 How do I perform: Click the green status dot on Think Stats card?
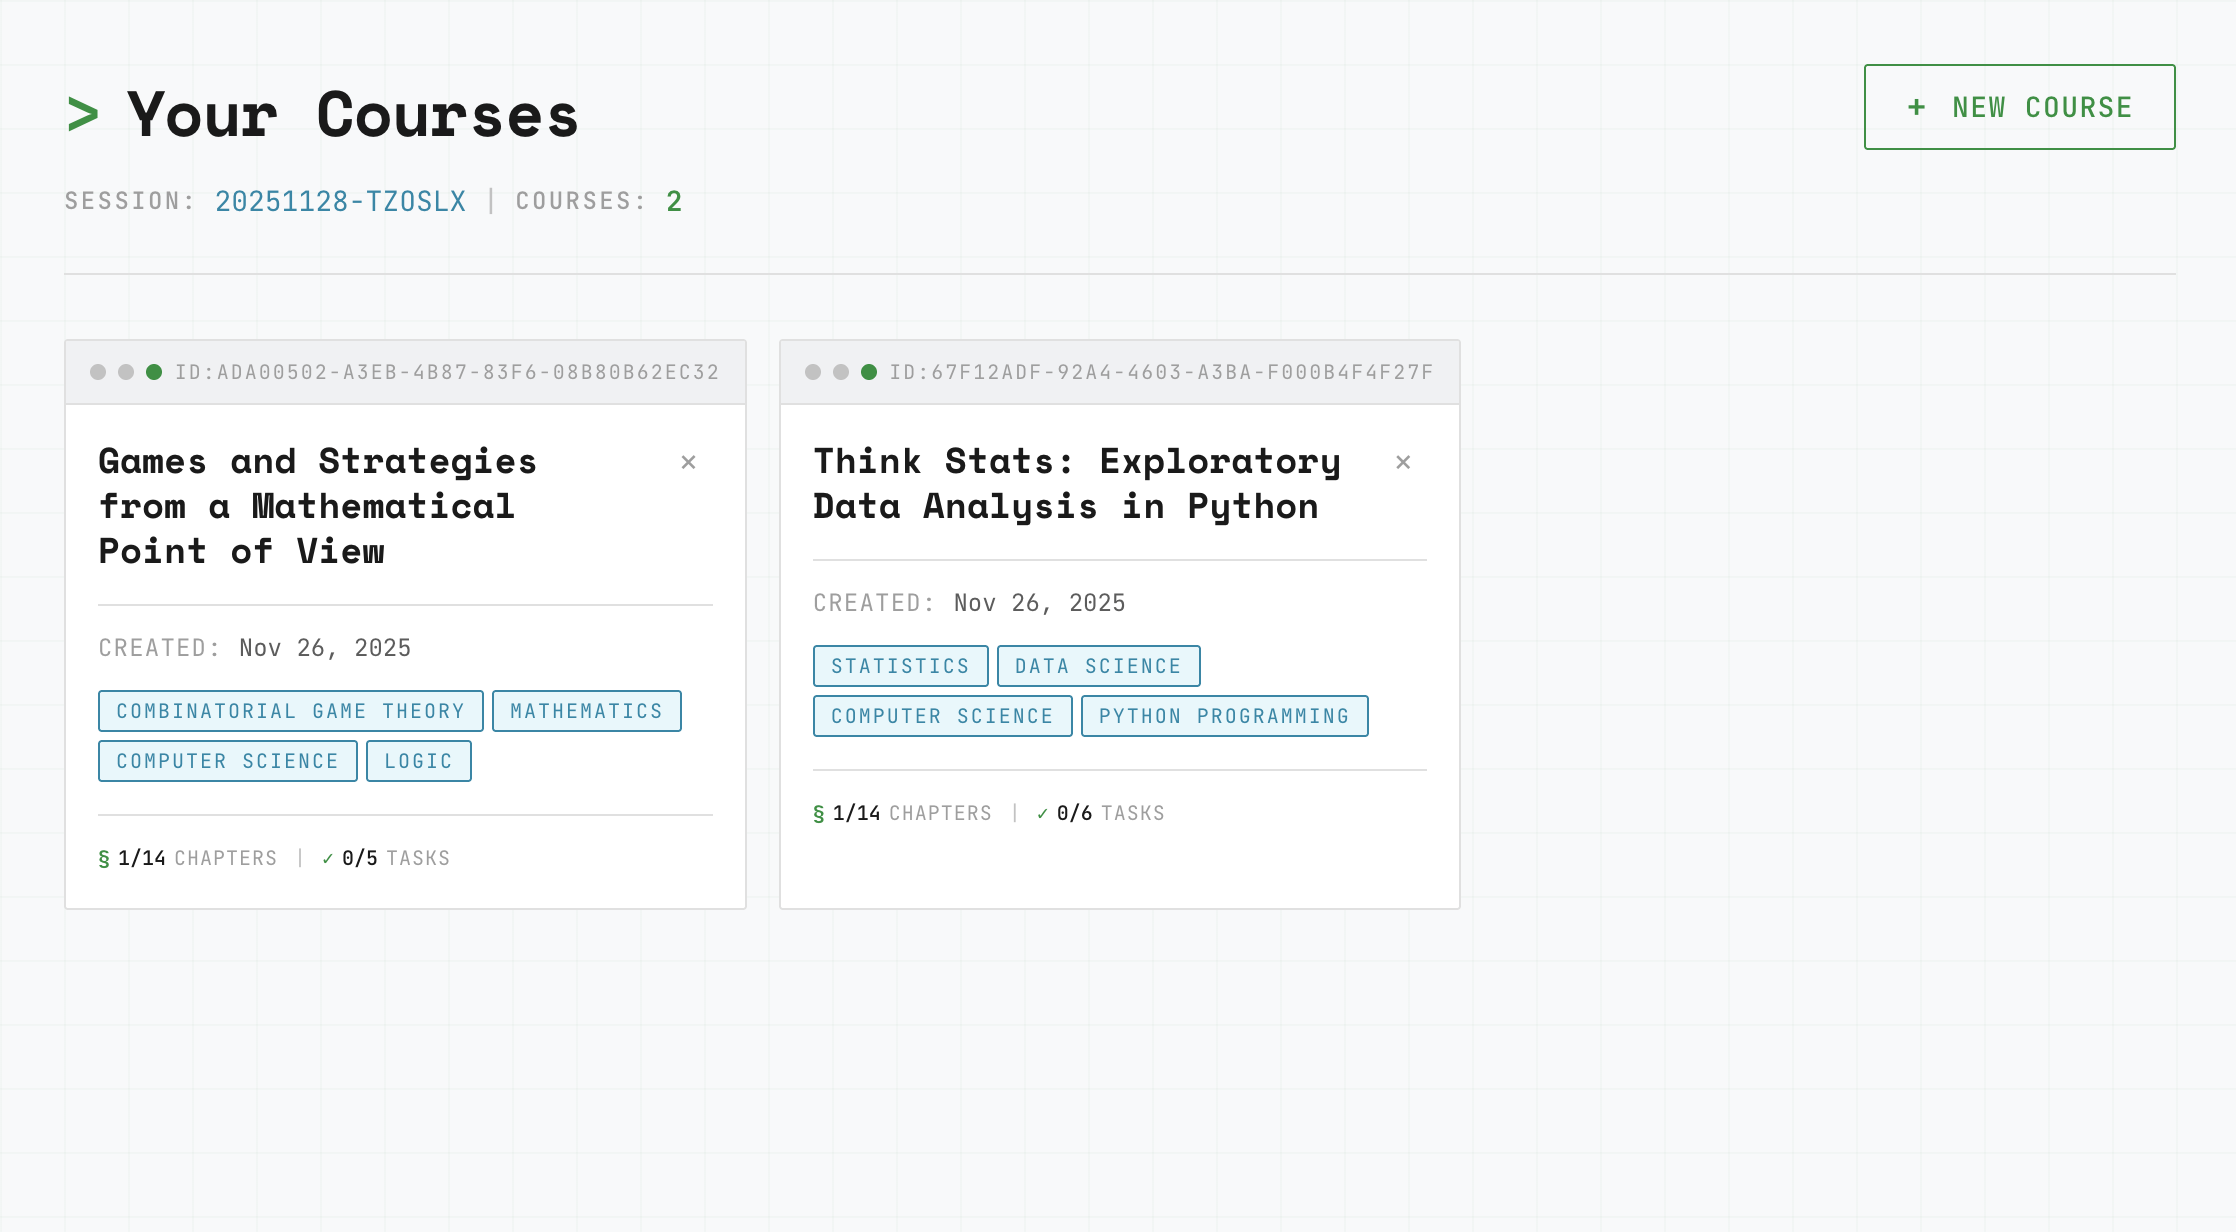[x=868, y=371]
